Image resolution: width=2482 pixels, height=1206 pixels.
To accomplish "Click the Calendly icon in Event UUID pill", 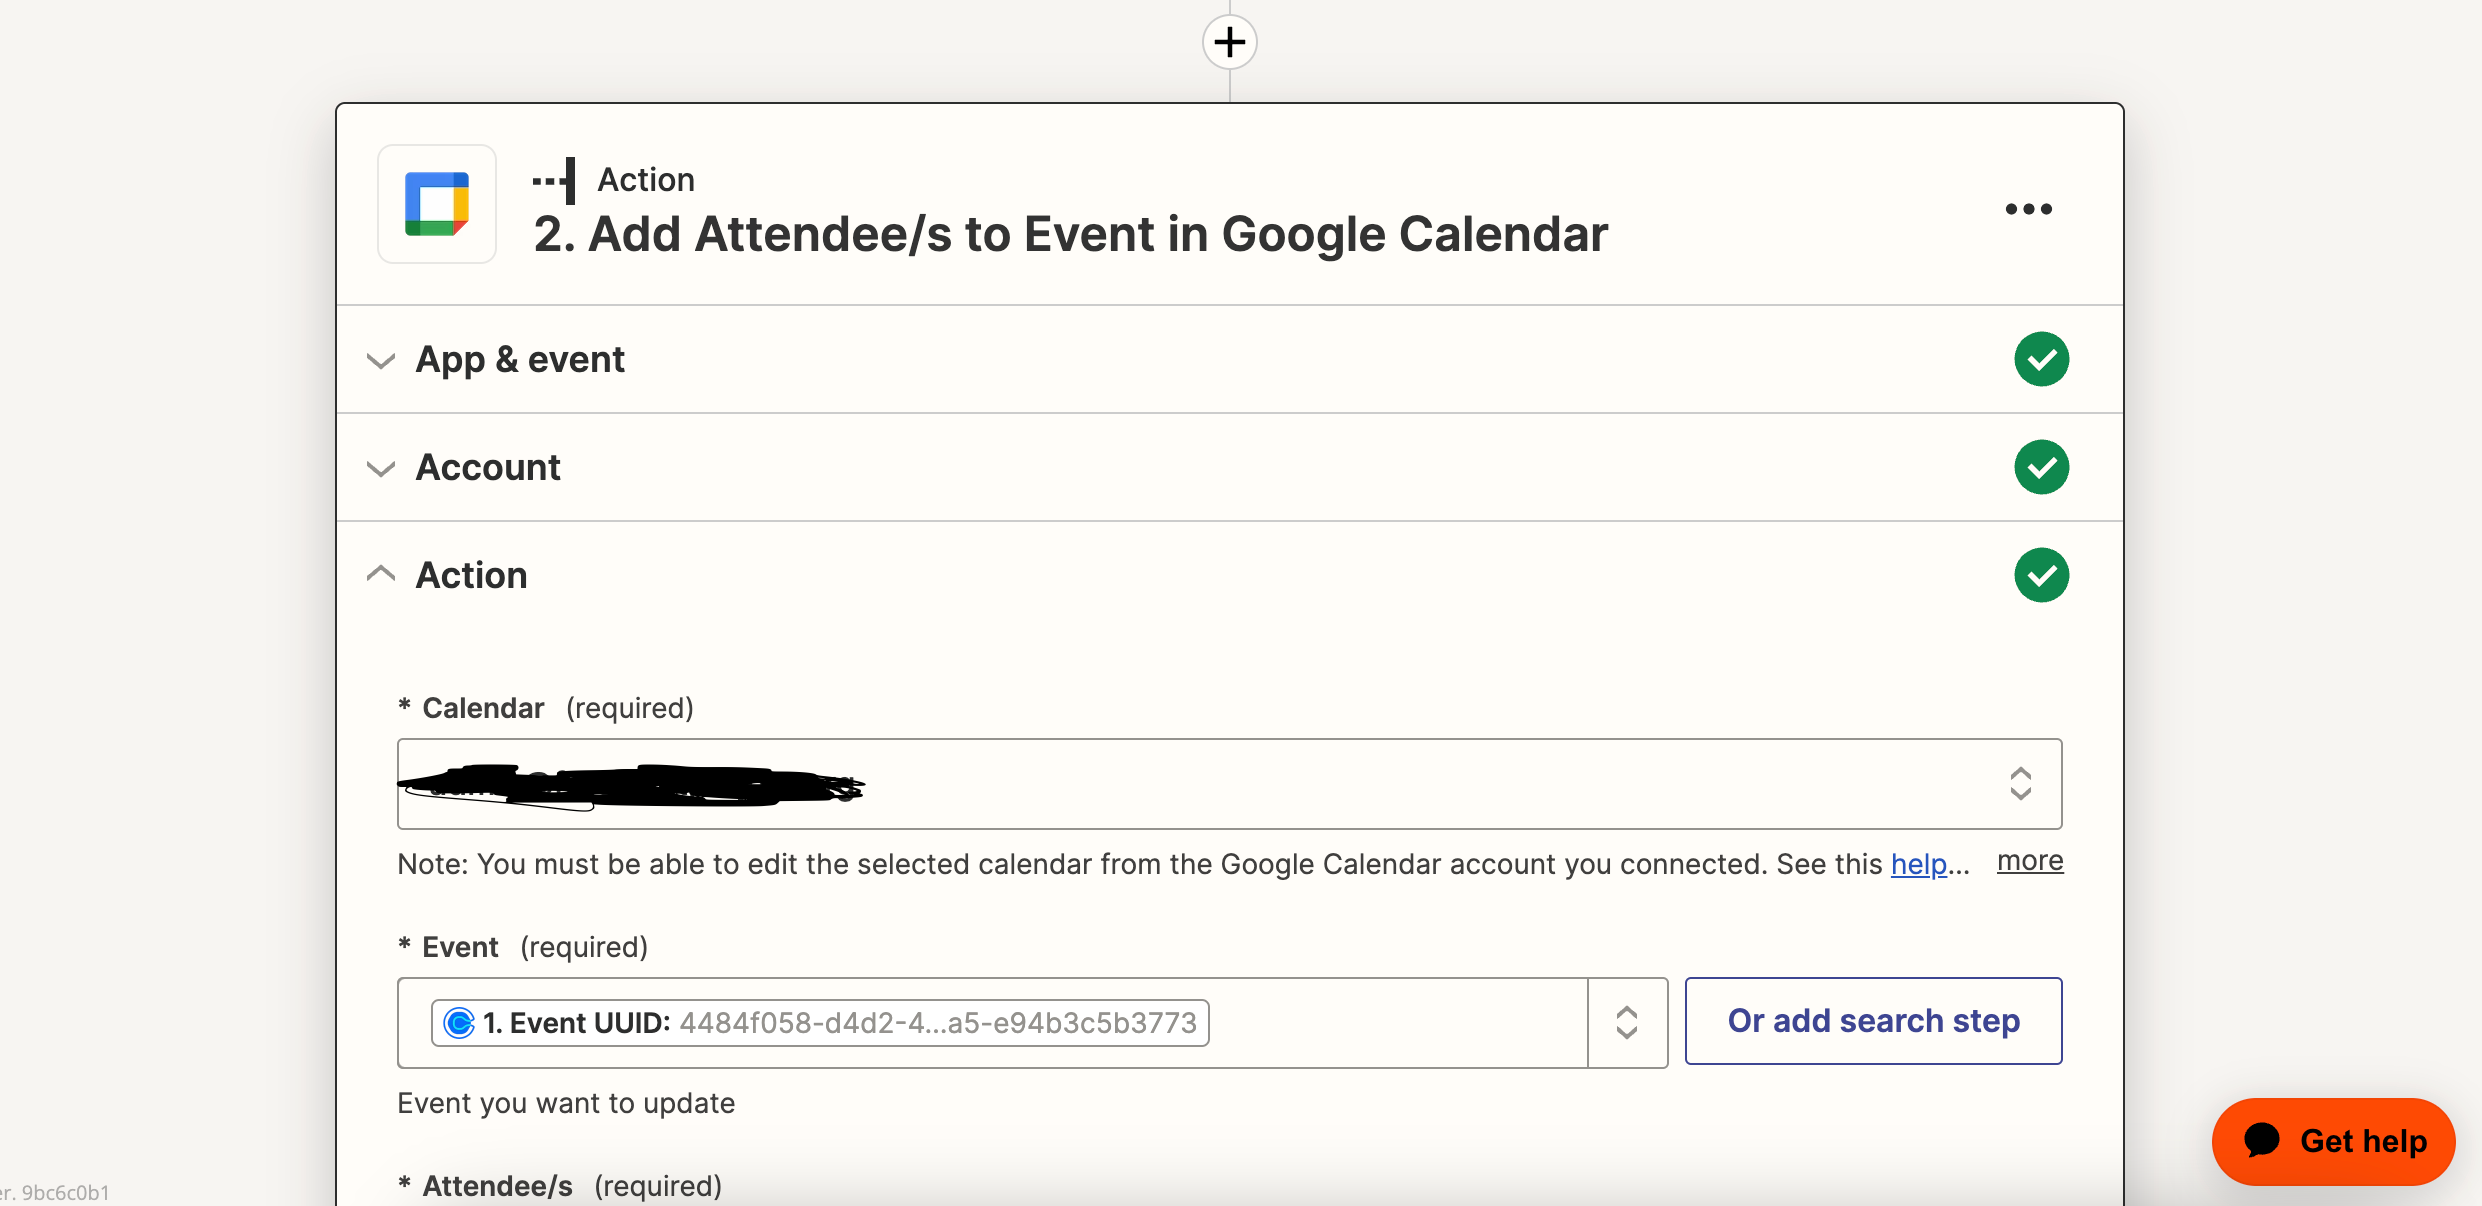I will 459,1023.
